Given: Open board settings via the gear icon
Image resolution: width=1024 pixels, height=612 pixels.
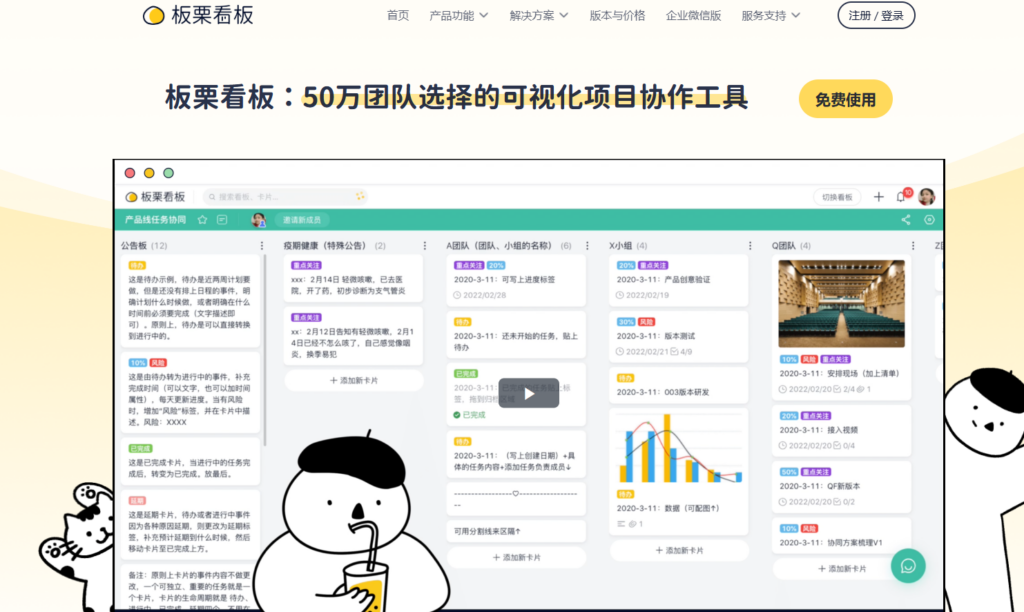Looking at the screenshot, I should (930, 219).
